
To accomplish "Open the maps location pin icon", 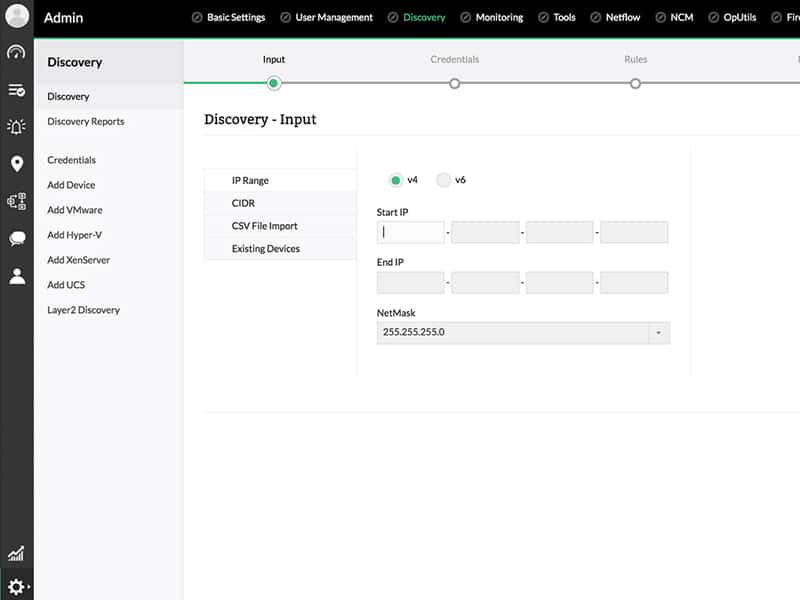I will coord(16,164).
